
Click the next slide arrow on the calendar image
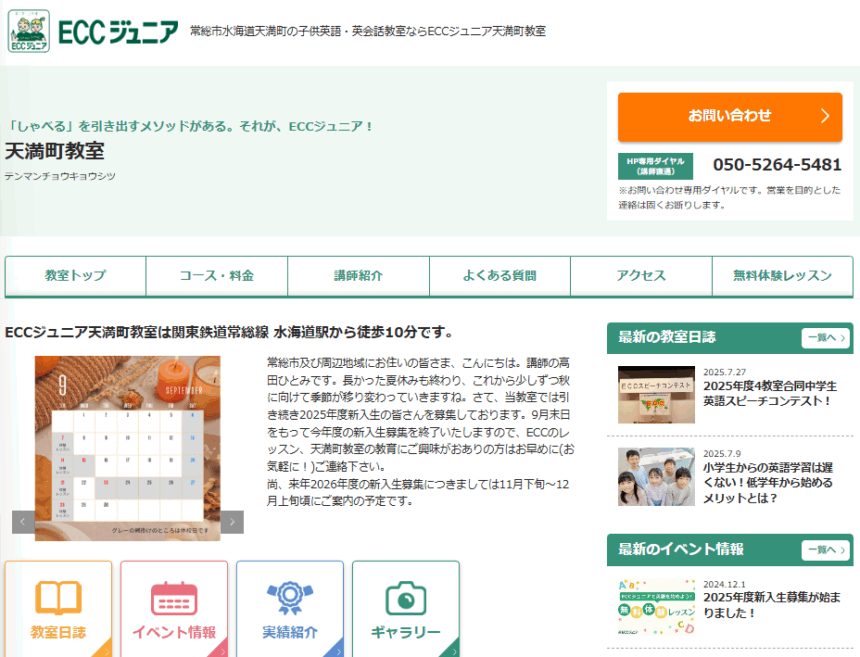[x=232, y=521]
